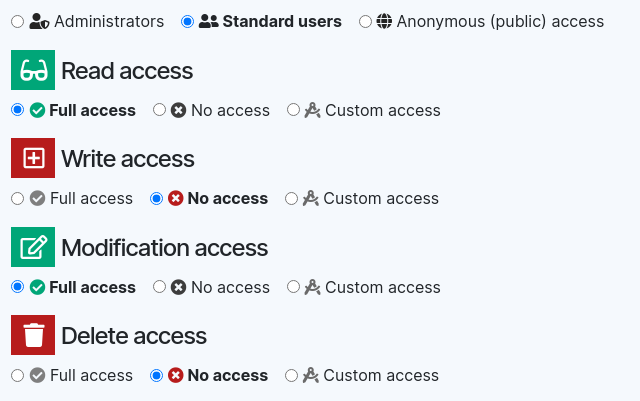Click the compass icon for Read Custom access
This screenshot has height=401, width=640.
pyautogui.click(x=312, y=110)
